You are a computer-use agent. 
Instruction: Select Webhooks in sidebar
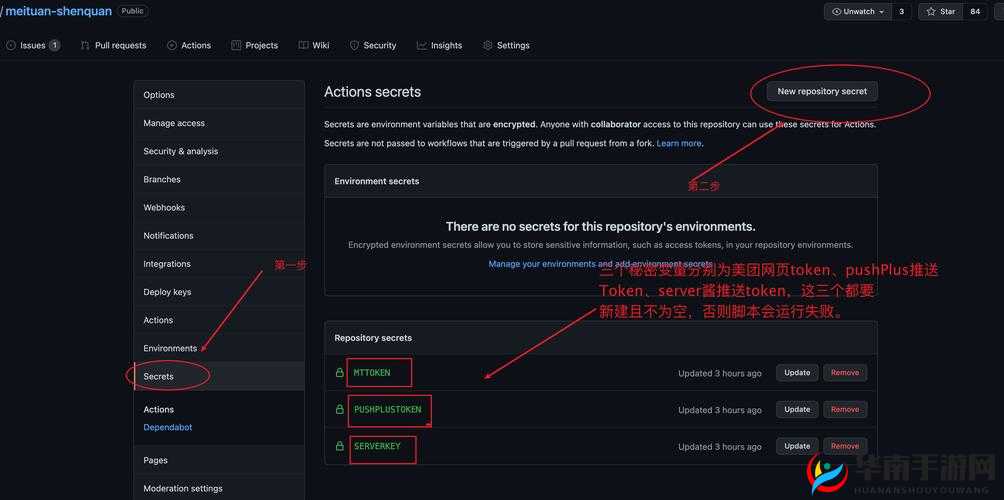pyautogui.click(x=219, y=207)
